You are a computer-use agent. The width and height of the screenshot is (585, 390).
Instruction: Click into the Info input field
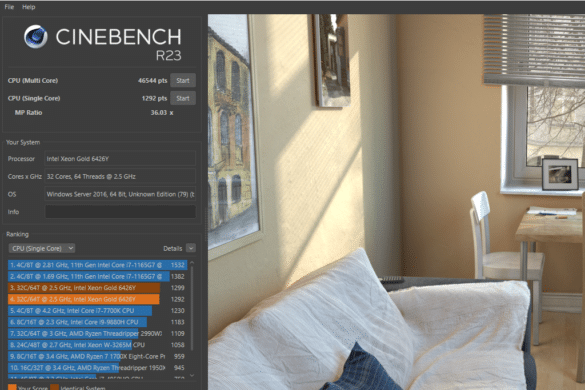click(120, 212)
